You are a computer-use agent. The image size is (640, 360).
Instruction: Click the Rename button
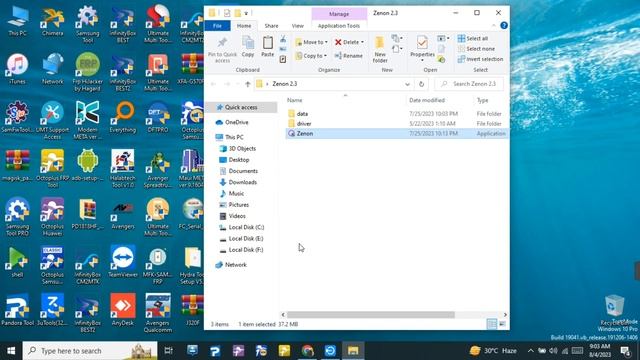[x=349, y=56]
